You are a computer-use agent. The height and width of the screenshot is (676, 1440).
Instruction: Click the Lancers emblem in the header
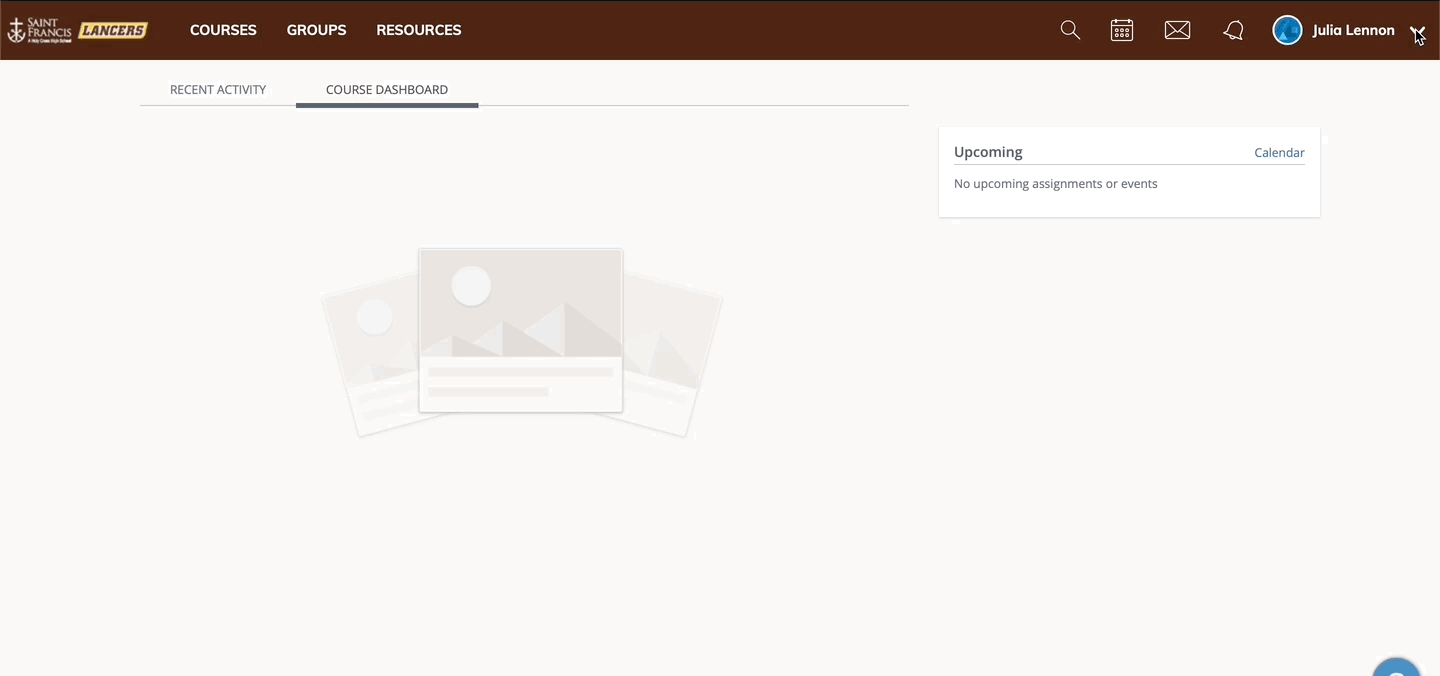tap(112, 30)
